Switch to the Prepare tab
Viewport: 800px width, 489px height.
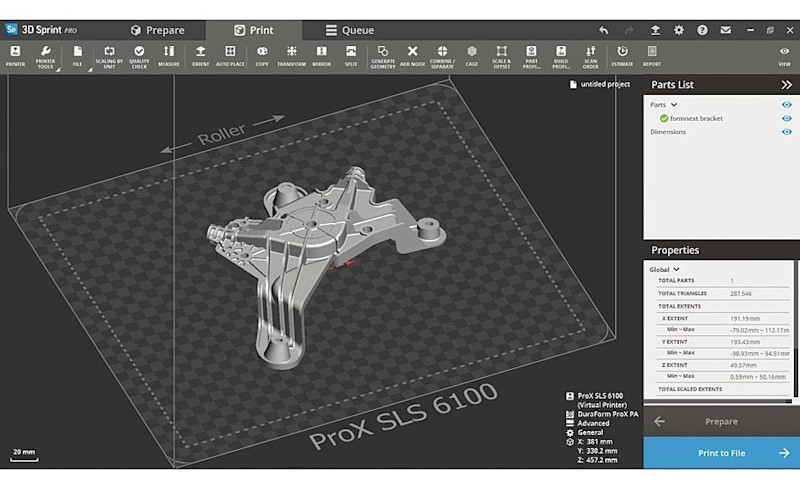pyautogui.click(x=157, y=31)
